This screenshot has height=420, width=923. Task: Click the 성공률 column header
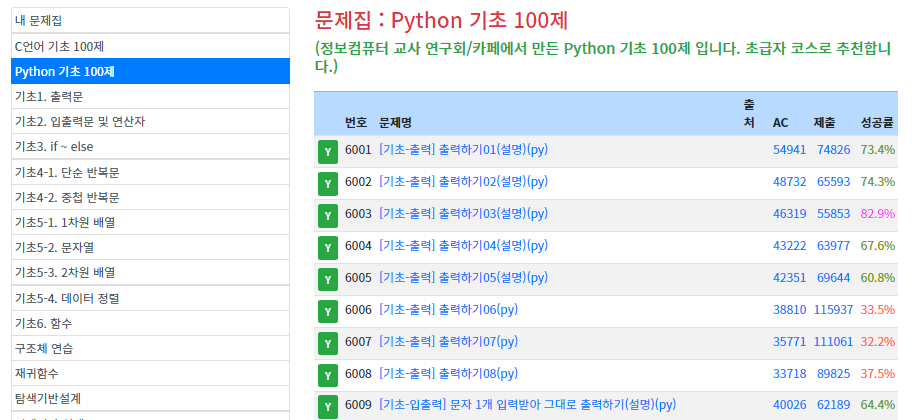(x=877, y=123)
